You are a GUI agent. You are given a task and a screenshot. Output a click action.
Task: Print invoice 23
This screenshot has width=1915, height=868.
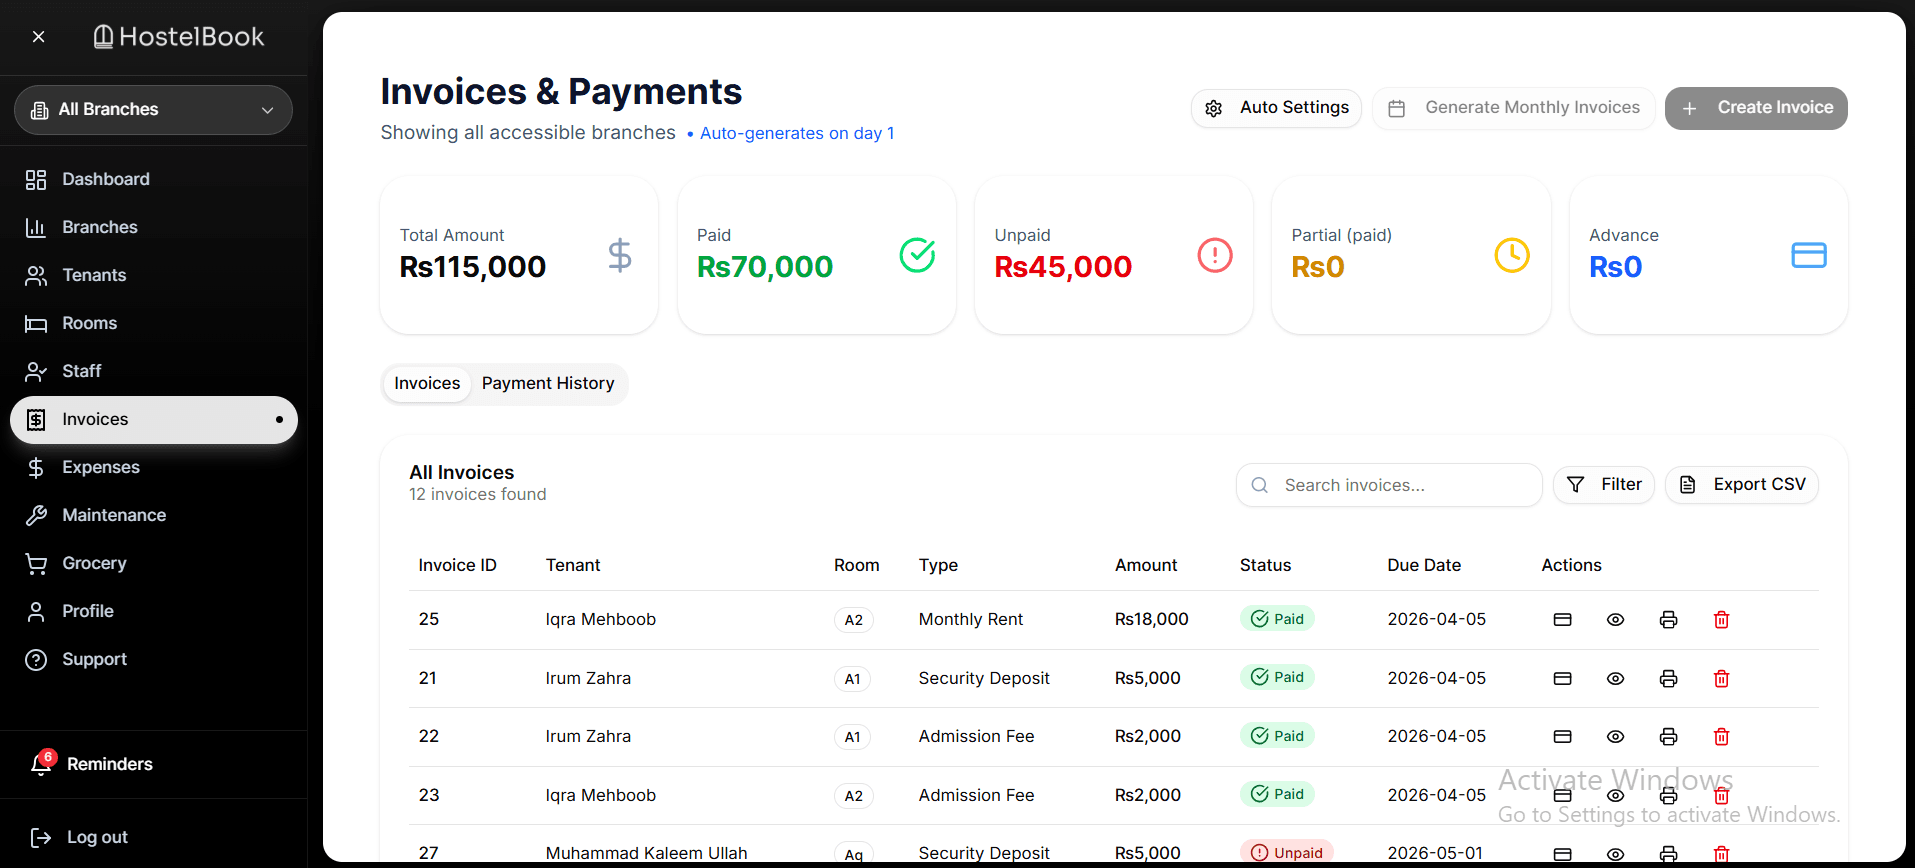(x=1668, y=796)
